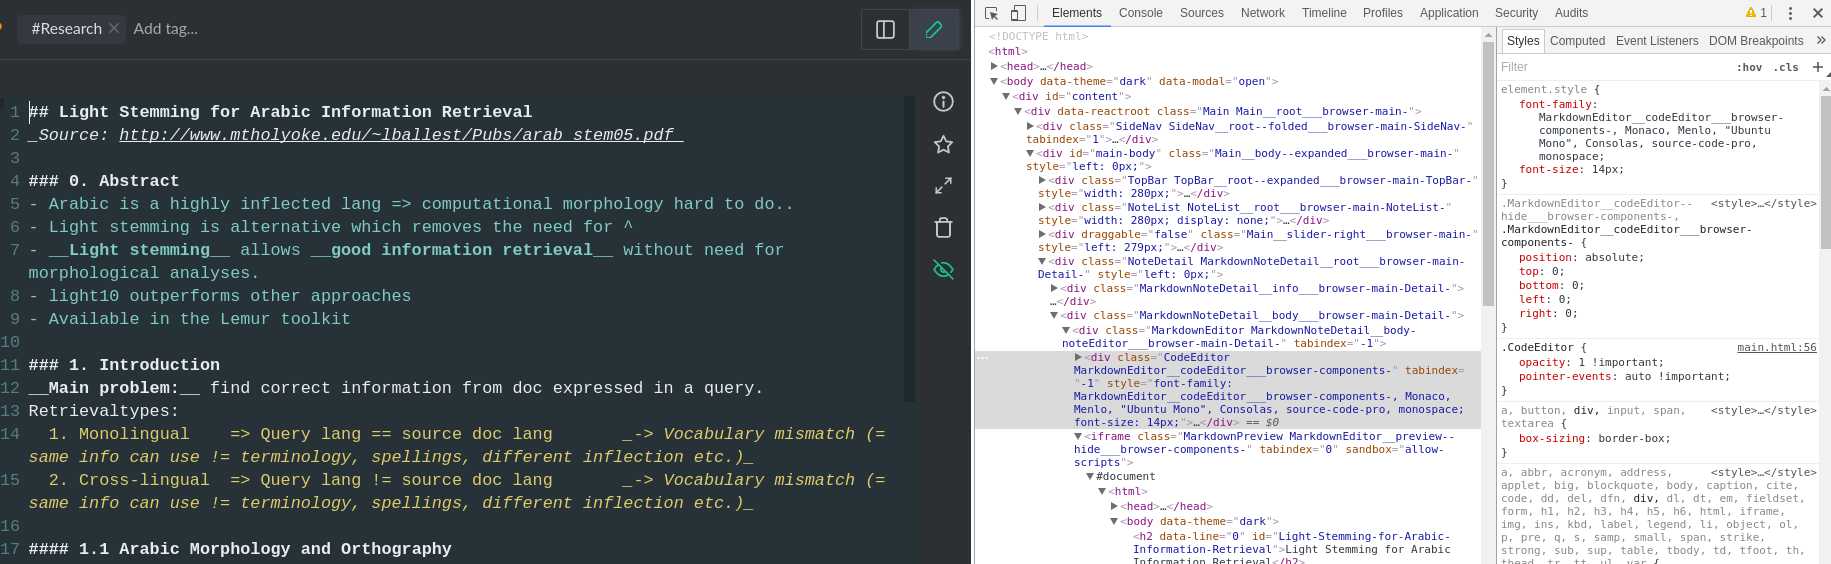Star this note
The width and height of the screenshot is (1831, 564).
click(x=943, y=144)
